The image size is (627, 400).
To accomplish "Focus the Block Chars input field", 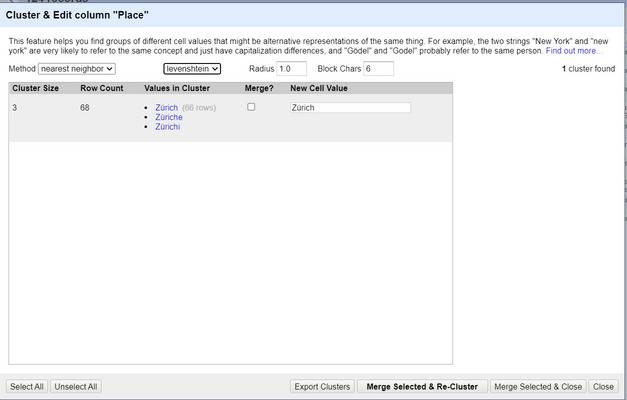I will click(378, 69).
